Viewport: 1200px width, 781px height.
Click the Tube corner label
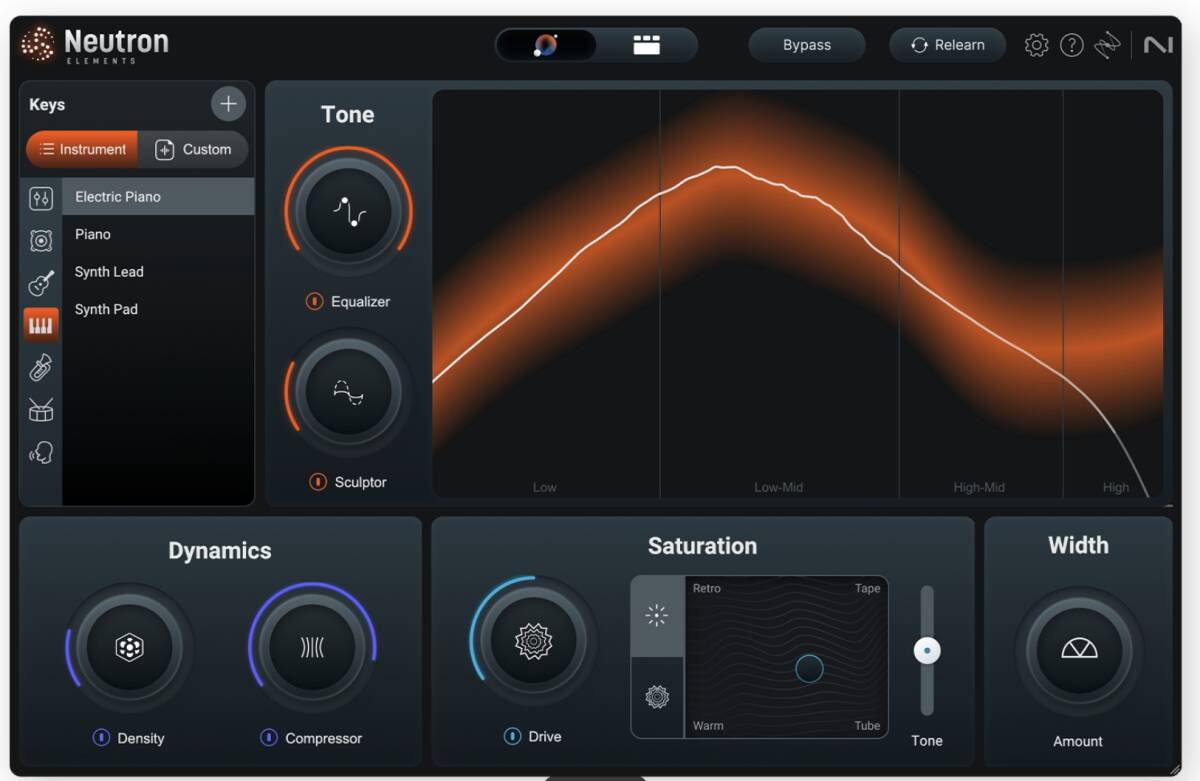pos(867,725)
